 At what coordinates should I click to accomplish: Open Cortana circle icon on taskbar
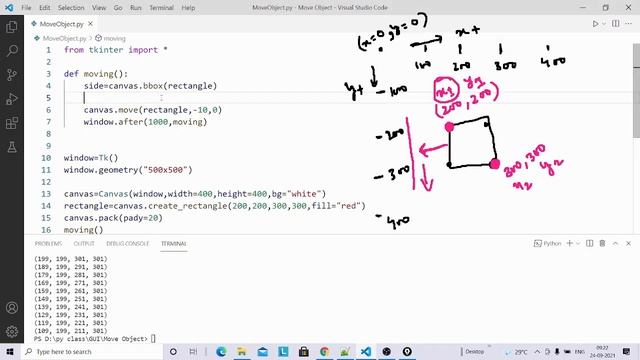pos(173,351)
